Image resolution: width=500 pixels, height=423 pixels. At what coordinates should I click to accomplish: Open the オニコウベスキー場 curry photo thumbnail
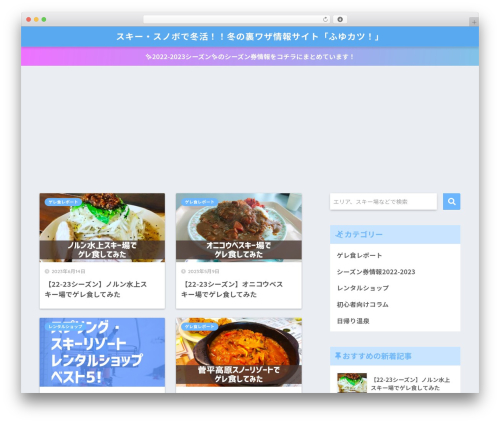point(239,227)
